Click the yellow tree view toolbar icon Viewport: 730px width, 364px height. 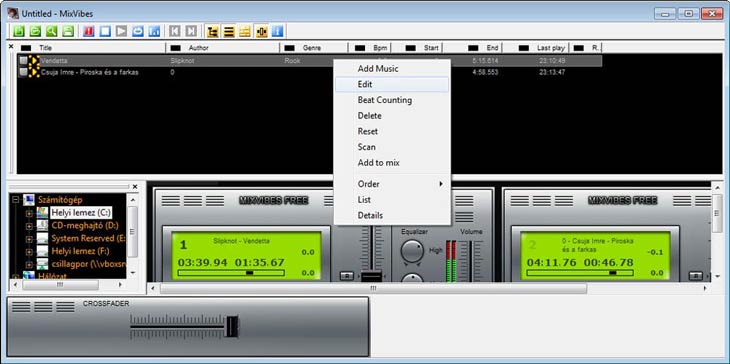click(x=212, y=31)
